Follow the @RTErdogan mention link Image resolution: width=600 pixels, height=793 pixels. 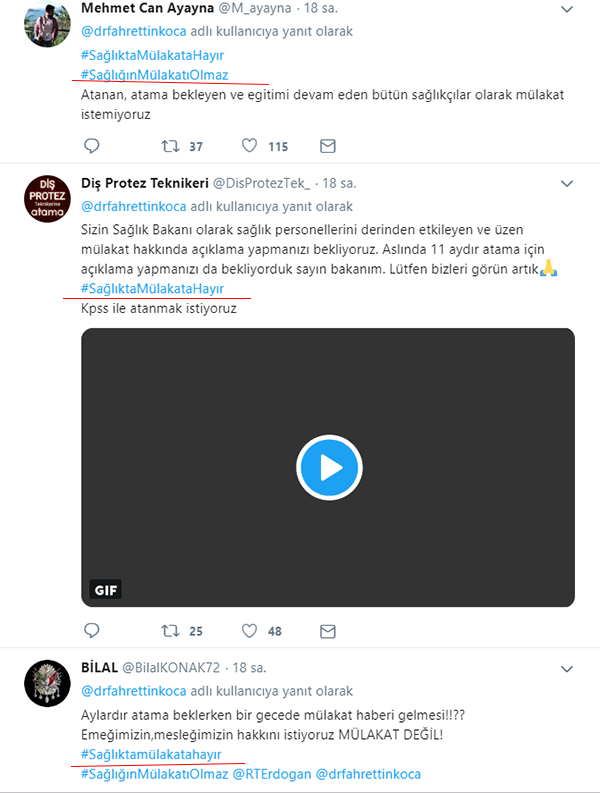coord(272,774)
